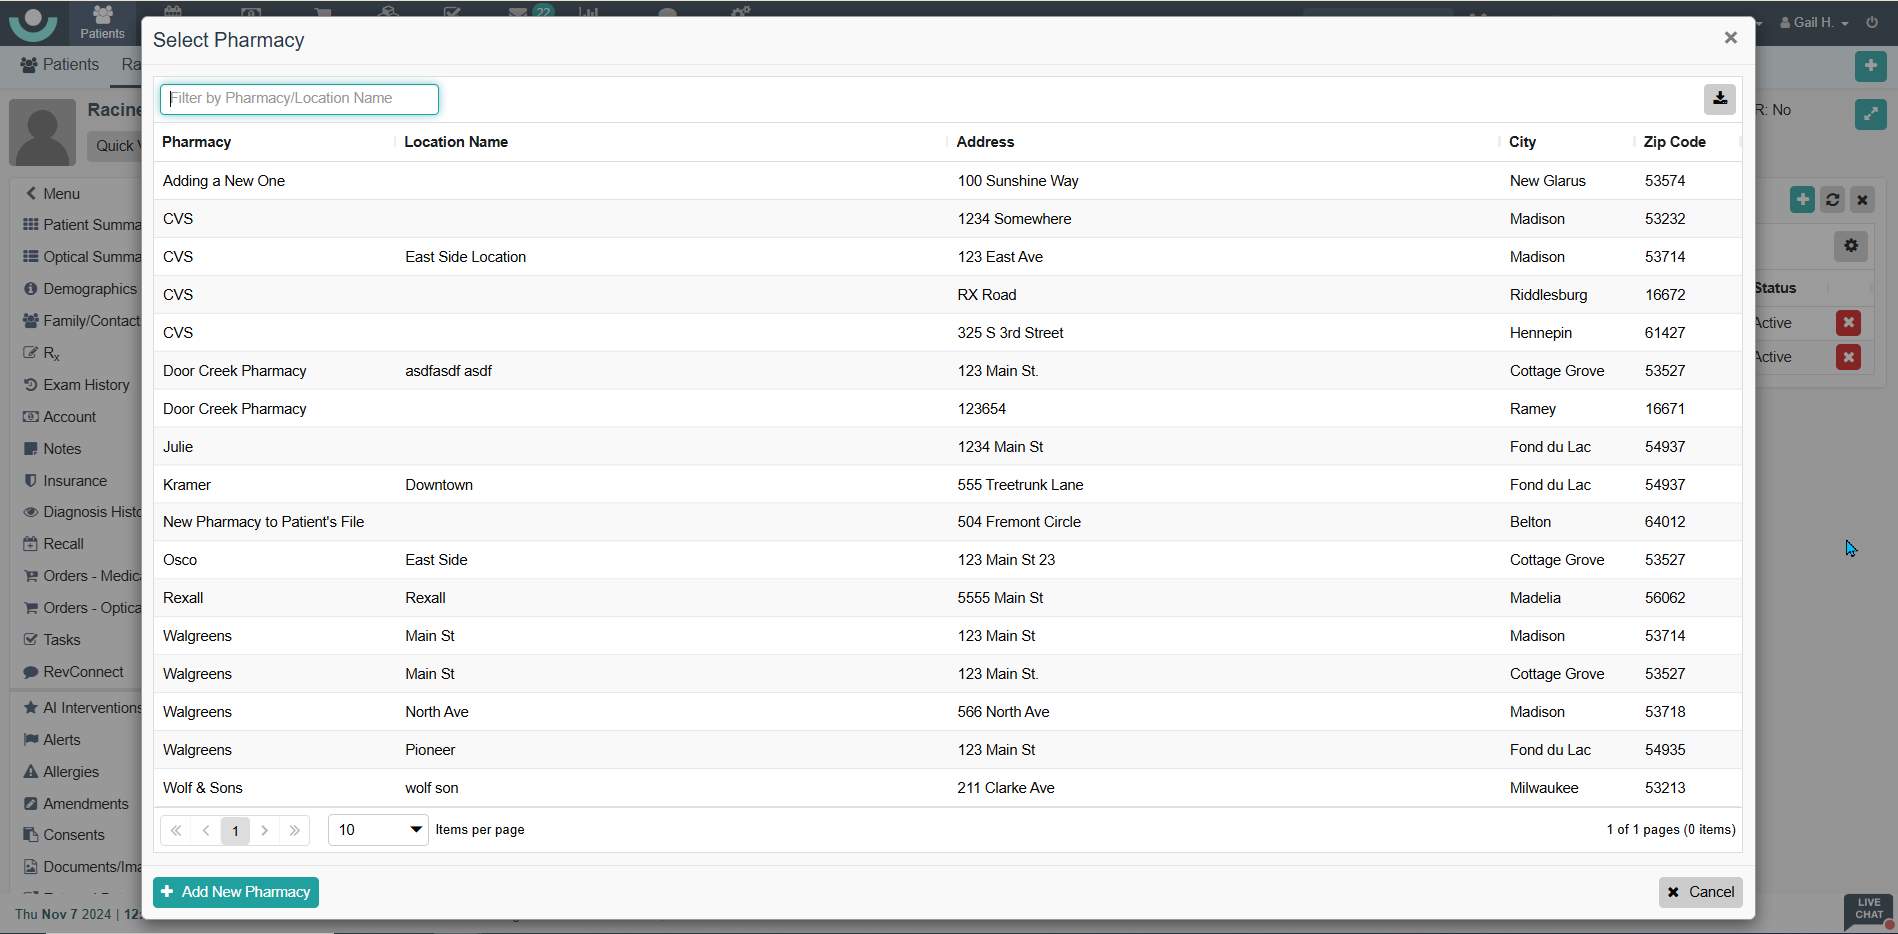Expand the Gail H. user menu

(x=1814, y=22)
